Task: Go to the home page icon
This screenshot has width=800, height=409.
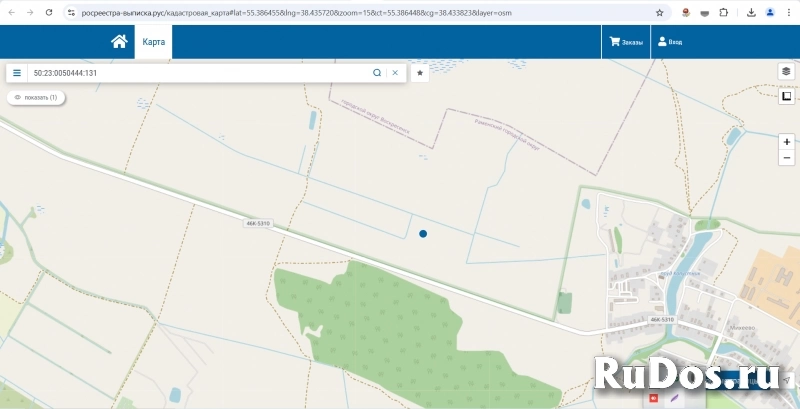Action: point(119,42)
